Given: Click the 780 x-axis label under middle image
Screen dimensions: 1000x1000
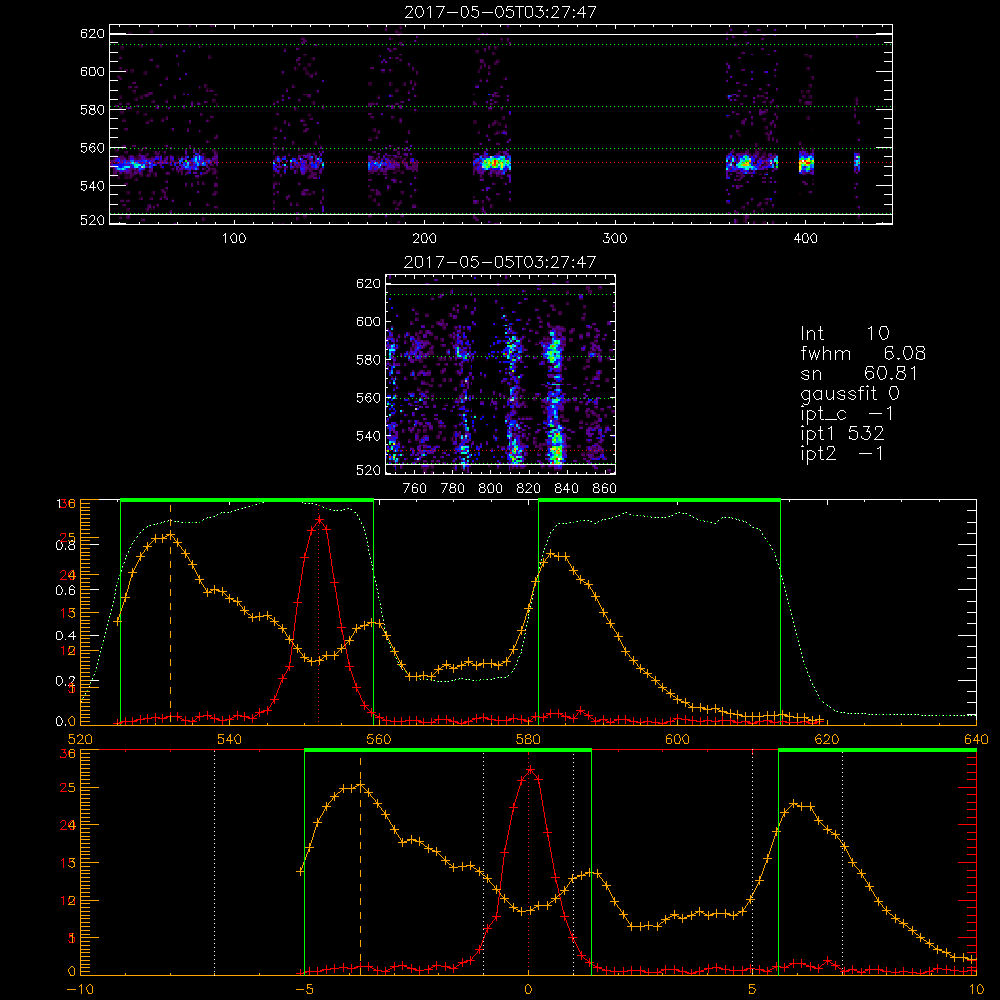Looking at the screenshot, I should 453,489.
